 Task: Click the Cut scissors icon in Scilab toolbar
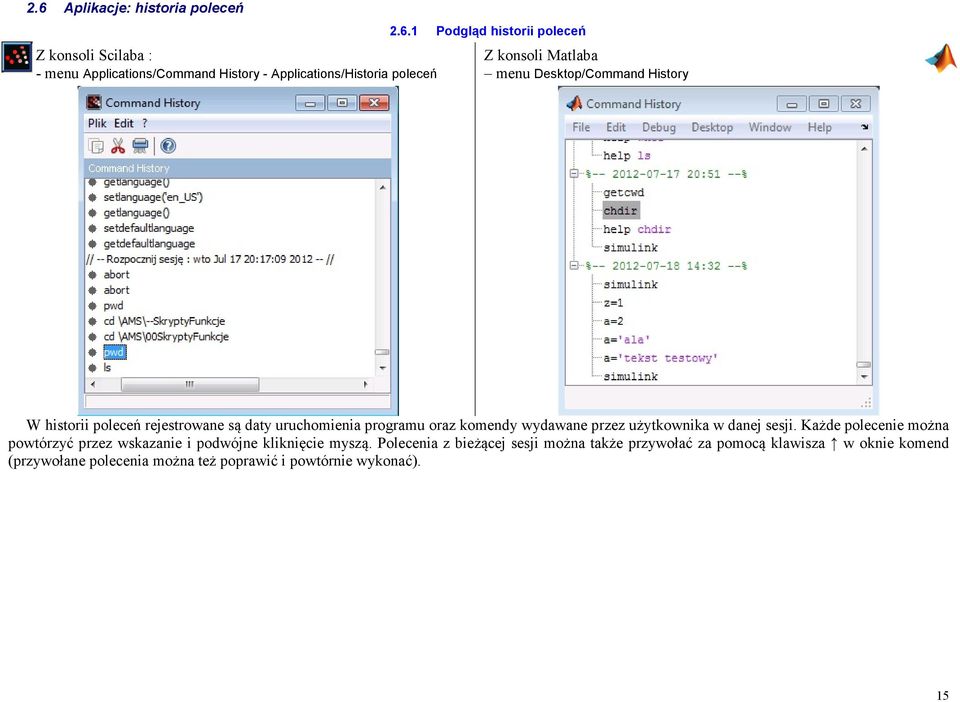click(118, 146)
